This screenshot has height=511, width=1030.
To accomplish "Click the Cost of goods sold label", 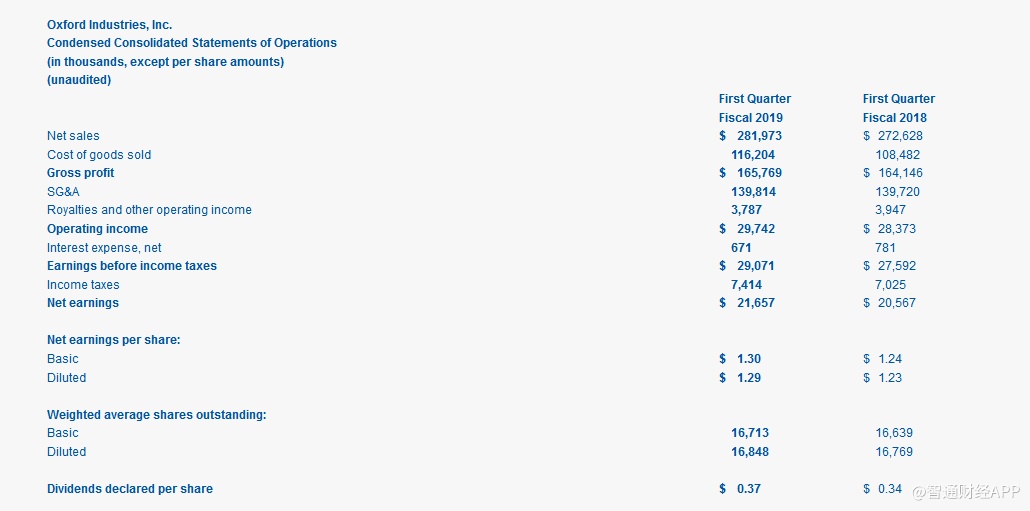I will (x=99, y=155).
